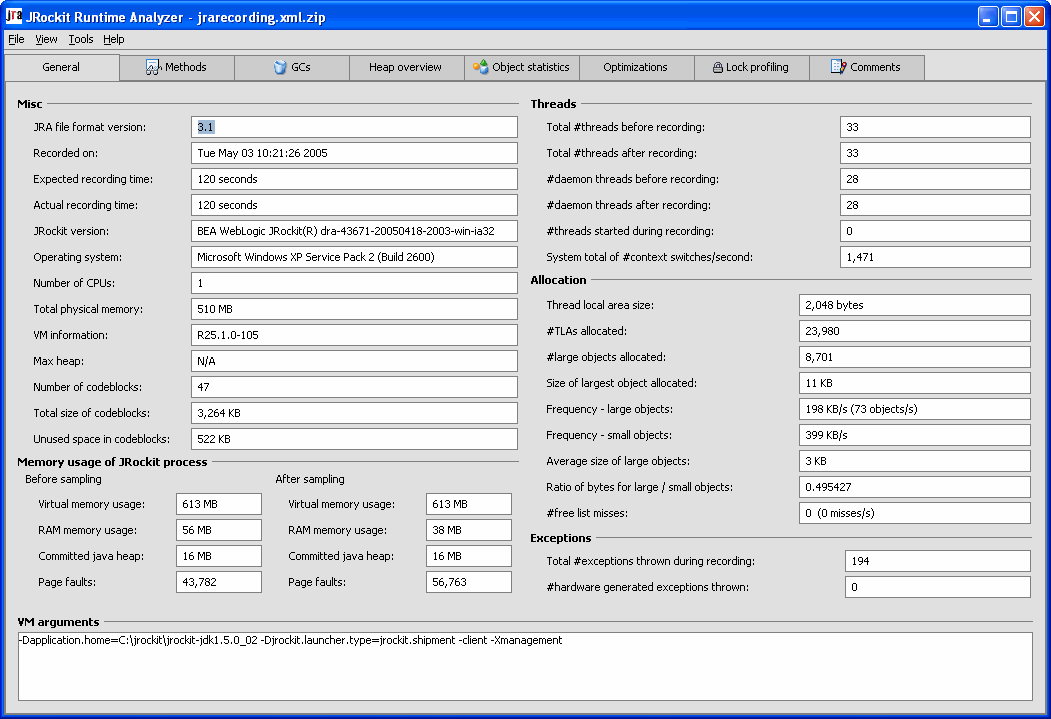The image size is (1051, 719).
Task: Switch to the General tab
Action: tap(62, 67)
